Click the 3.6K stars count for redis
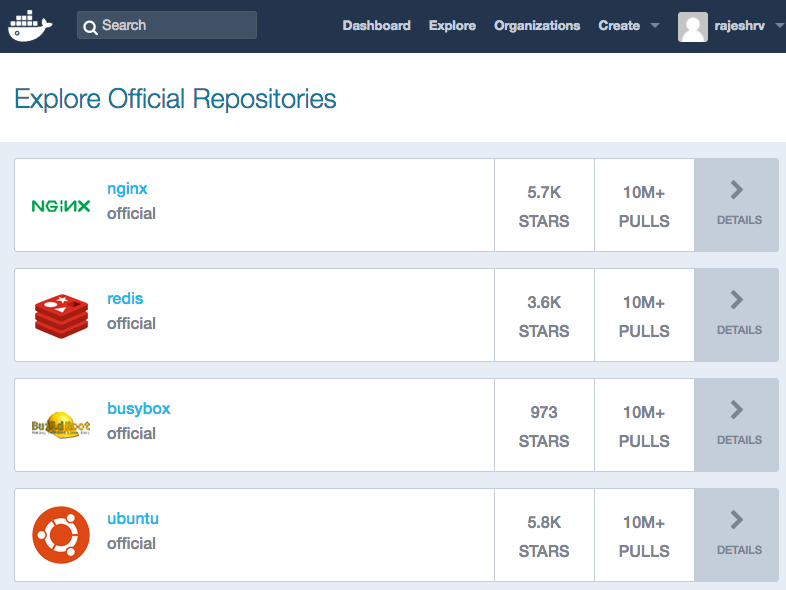This screenshot has height=590, width=786. coord(544,302)
